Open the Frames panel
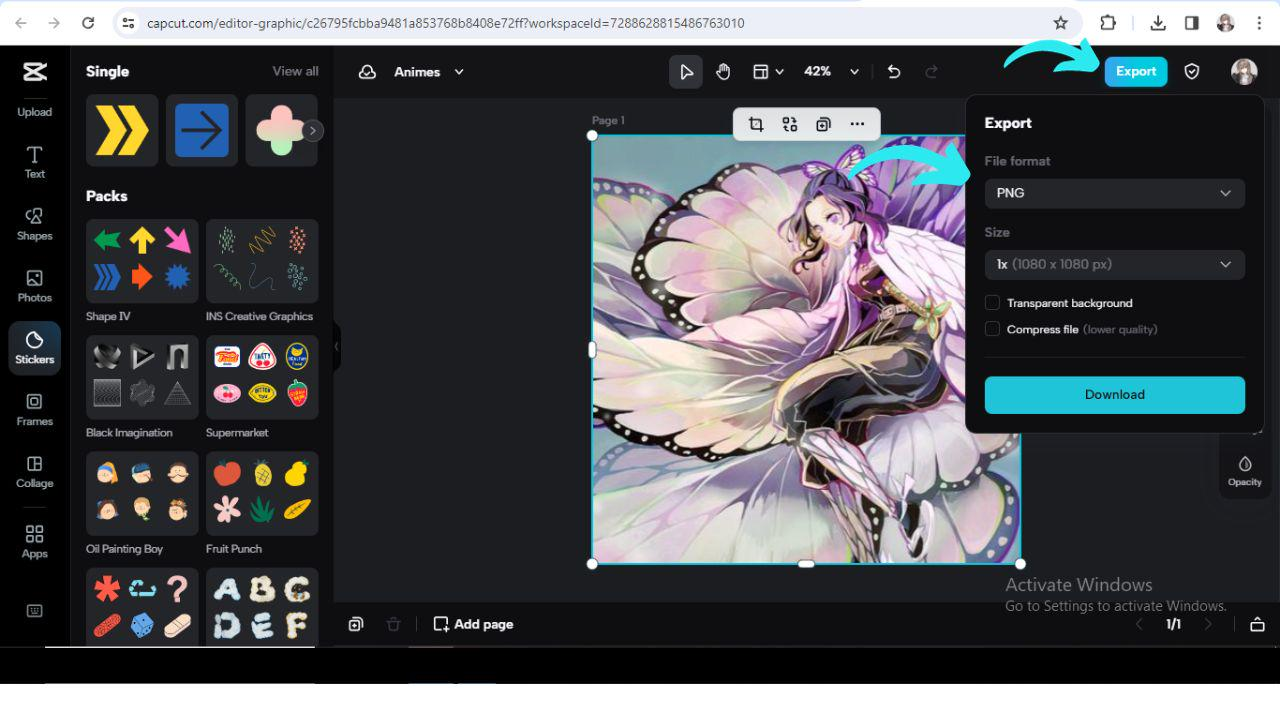1280x720 pixels. pyautogui.click(x=34, y=409)
